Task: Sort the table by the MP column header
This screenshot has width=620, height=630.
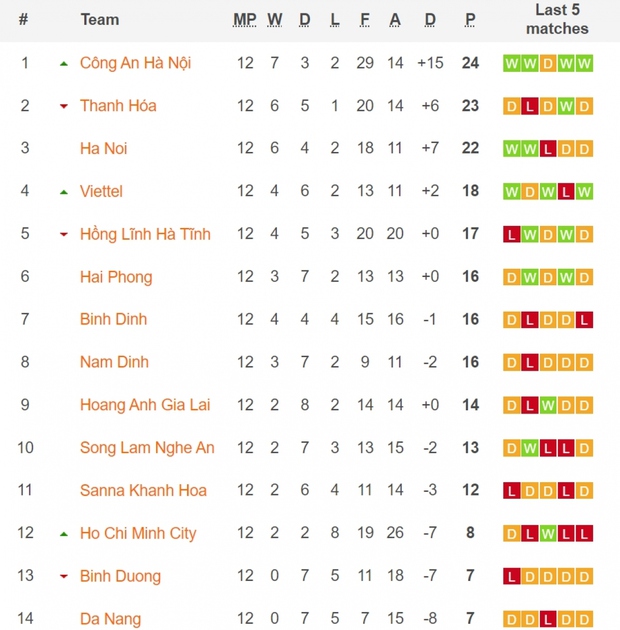Action: tap(244, 20)
